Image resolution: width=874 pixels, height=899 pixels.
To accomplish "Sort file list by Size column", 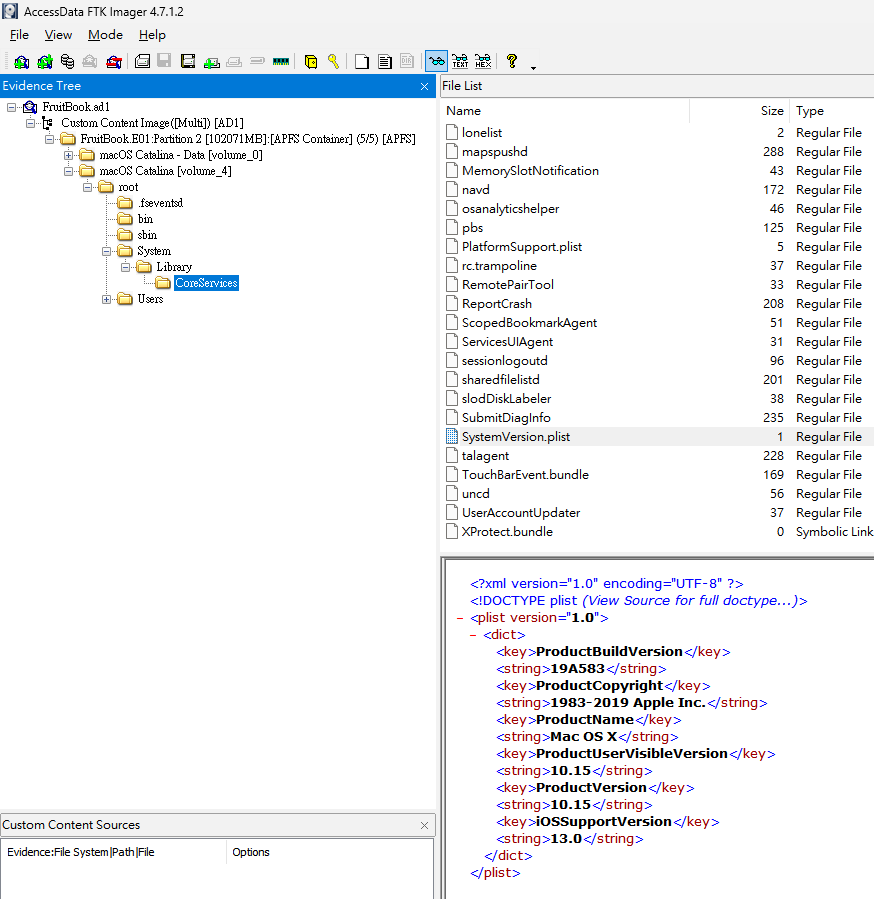I will pyautogui.click(x=739, y=111).
